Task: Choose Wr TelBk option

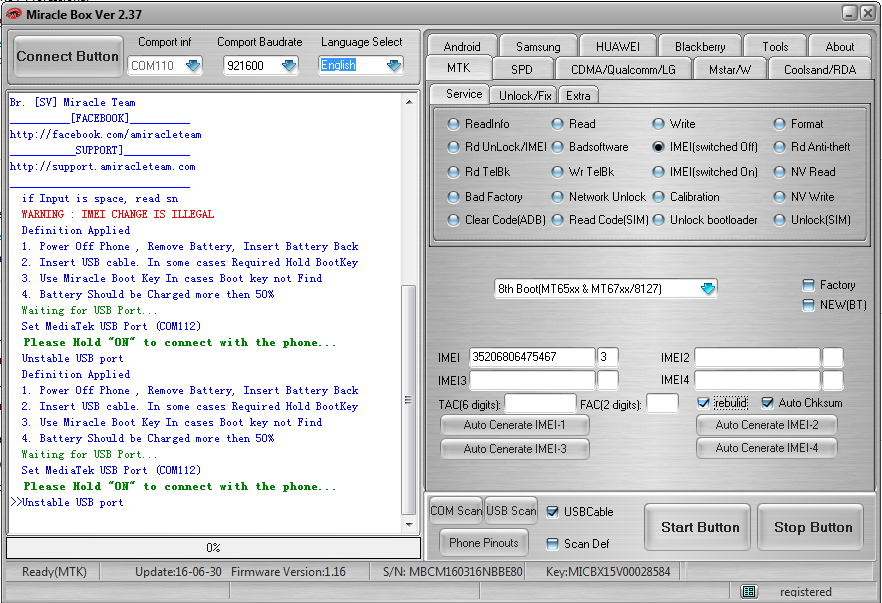Action: tap(557, 172)
